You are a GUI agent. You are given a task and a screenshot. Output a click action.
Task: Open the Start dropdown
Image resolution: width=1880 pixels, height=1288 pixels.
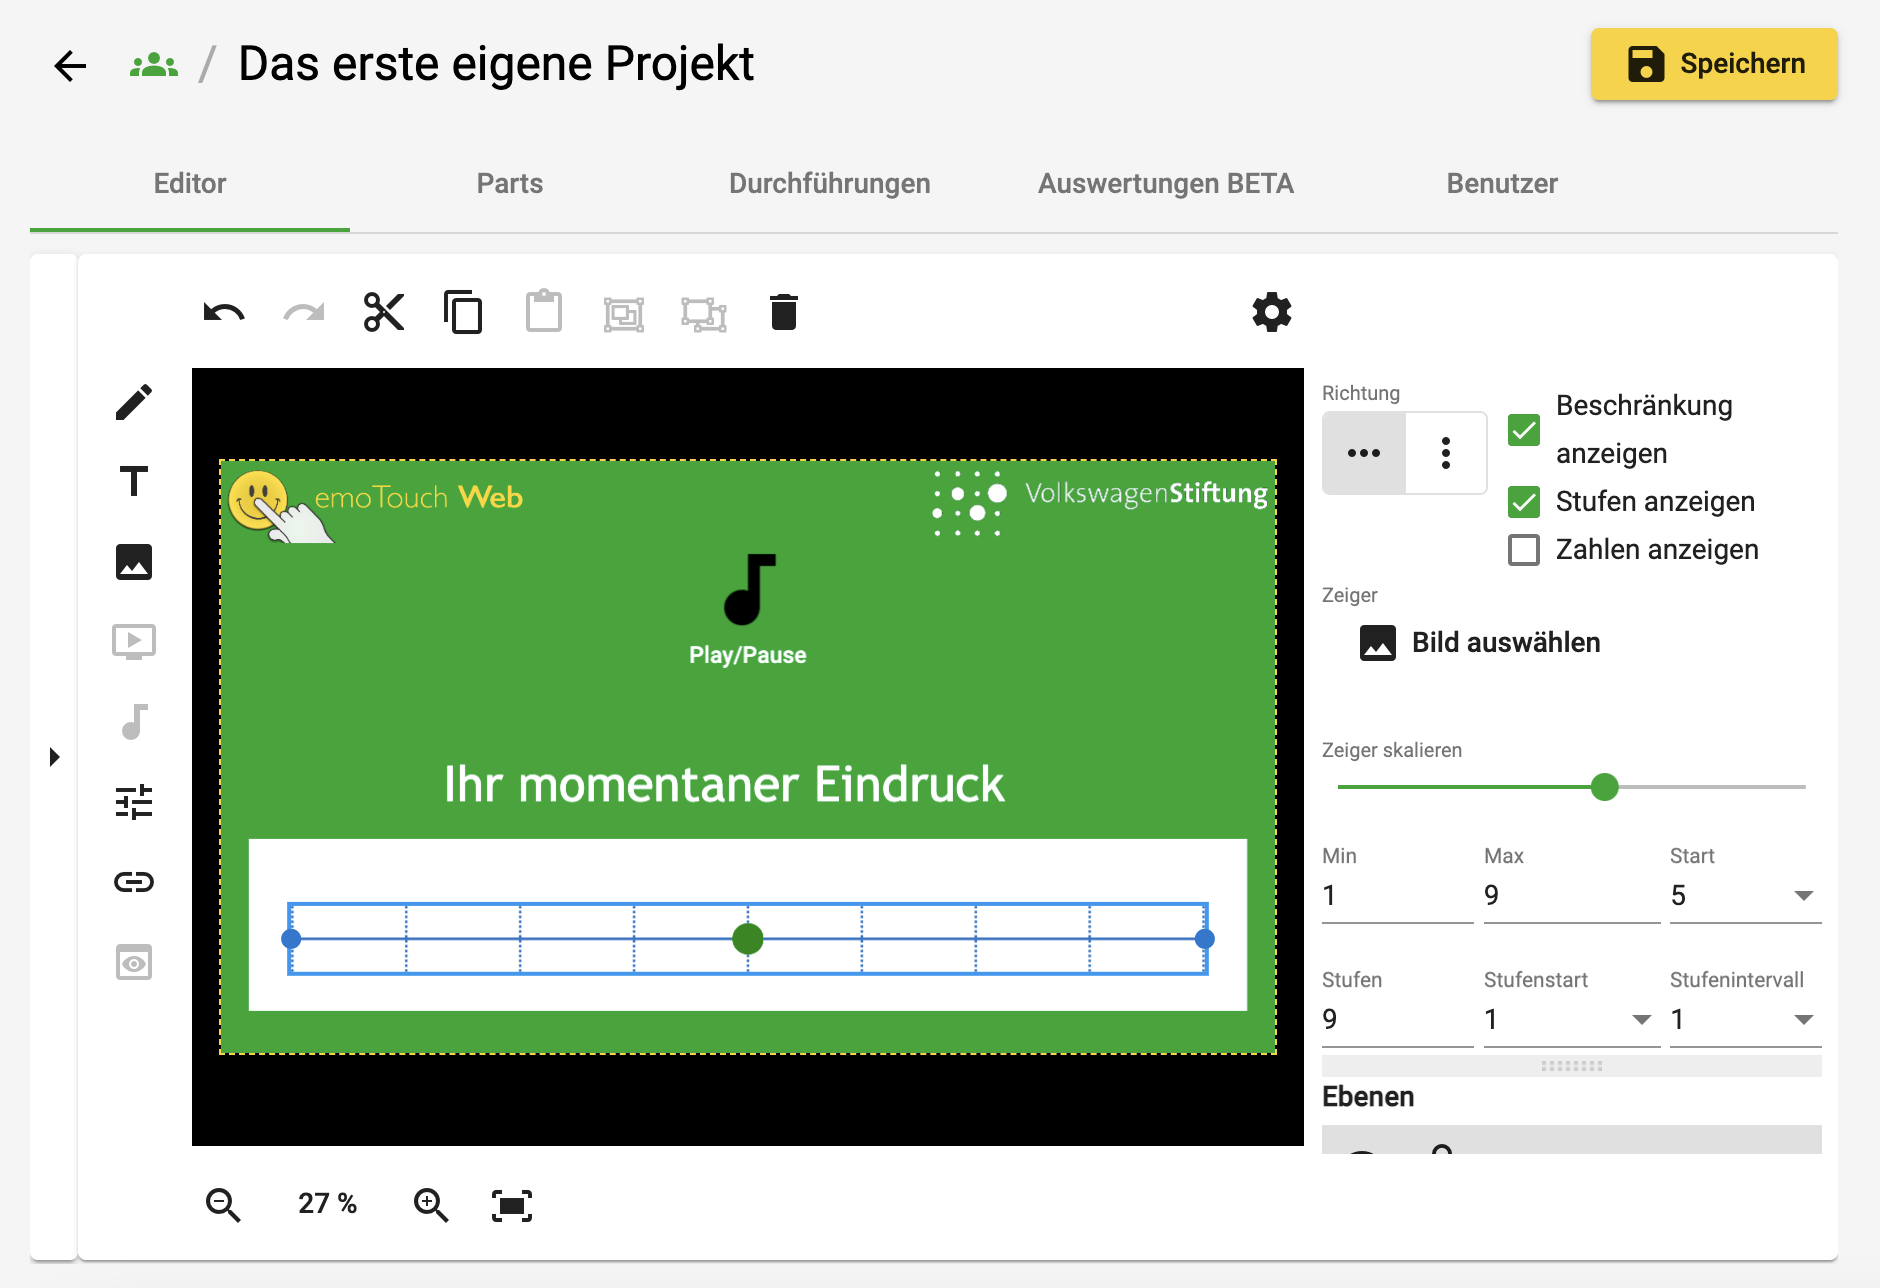(x=1745, y=896)
